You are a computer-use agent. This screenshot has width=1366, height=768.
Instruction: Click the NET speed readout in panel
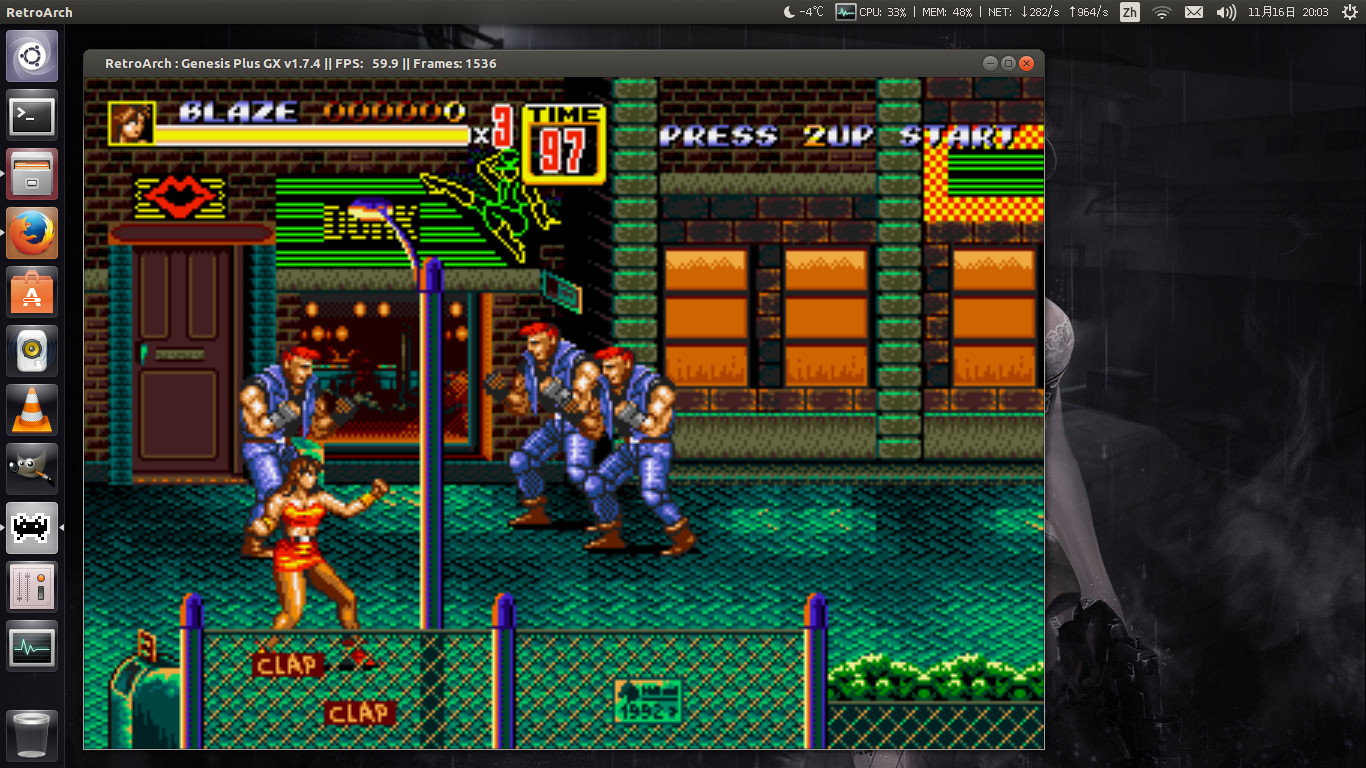pyautogui.click(x=1048, y=12)
